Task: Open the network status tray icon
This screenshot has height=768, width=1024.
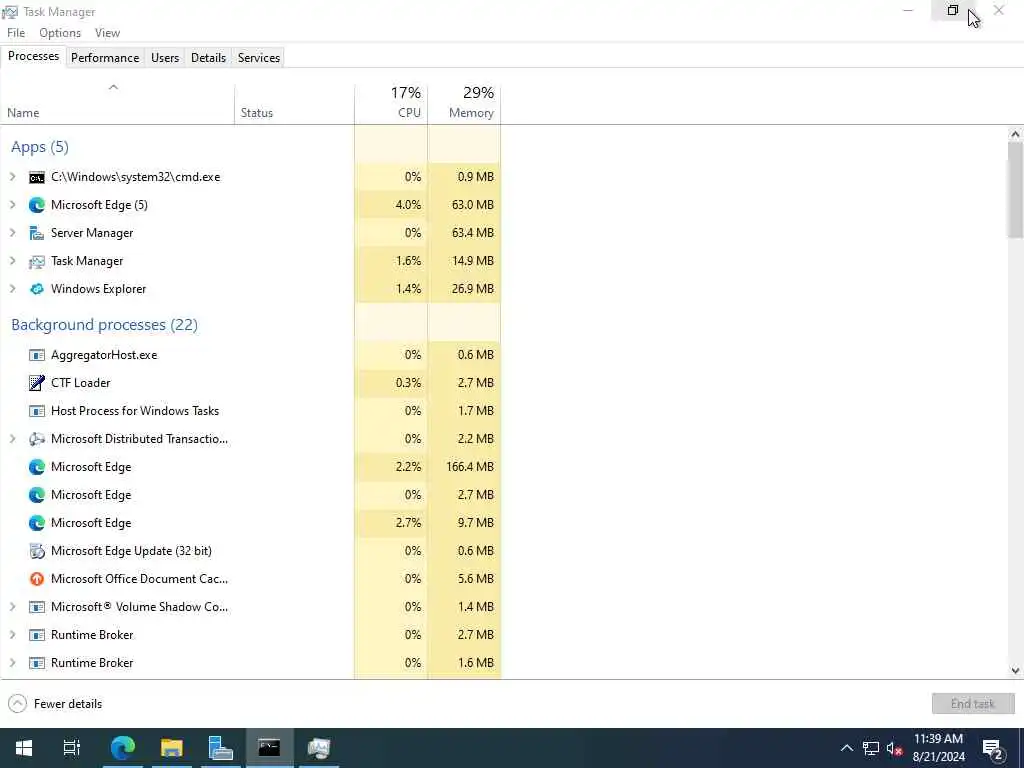Action: point(871,748)
